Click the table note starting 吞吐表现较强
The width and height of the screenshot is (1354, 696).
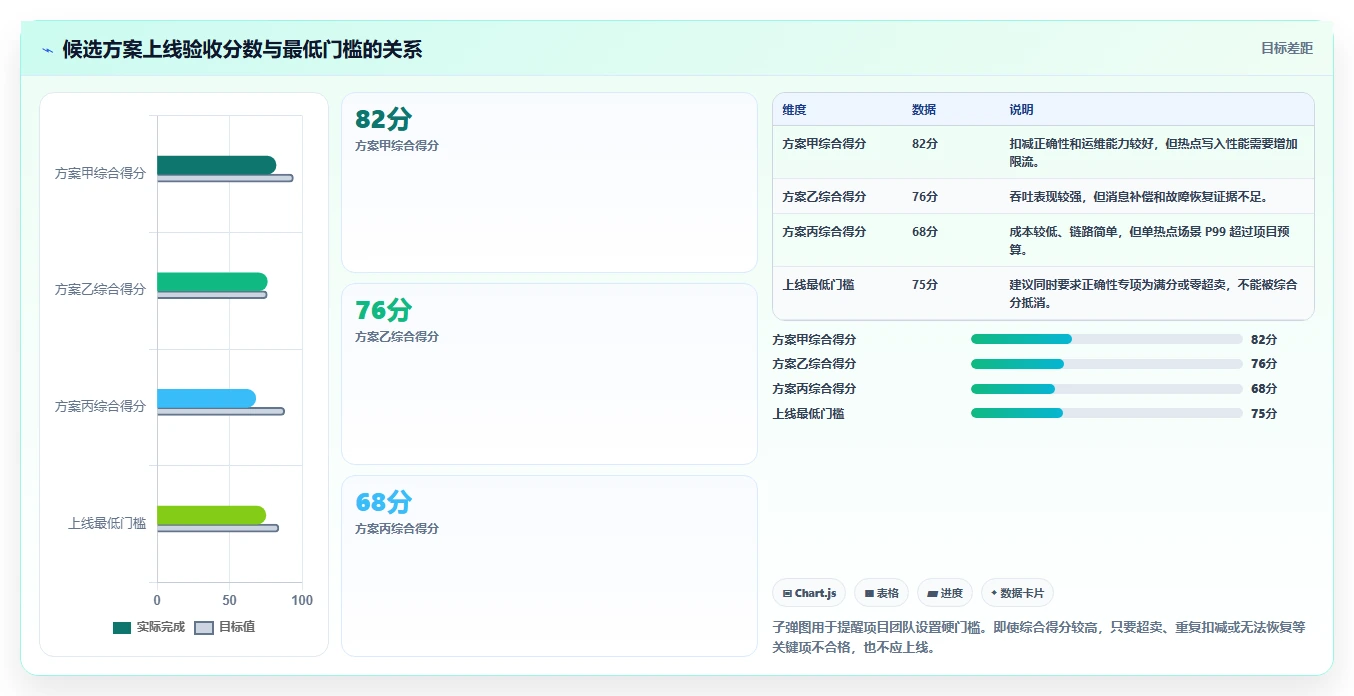point(1141,197)
